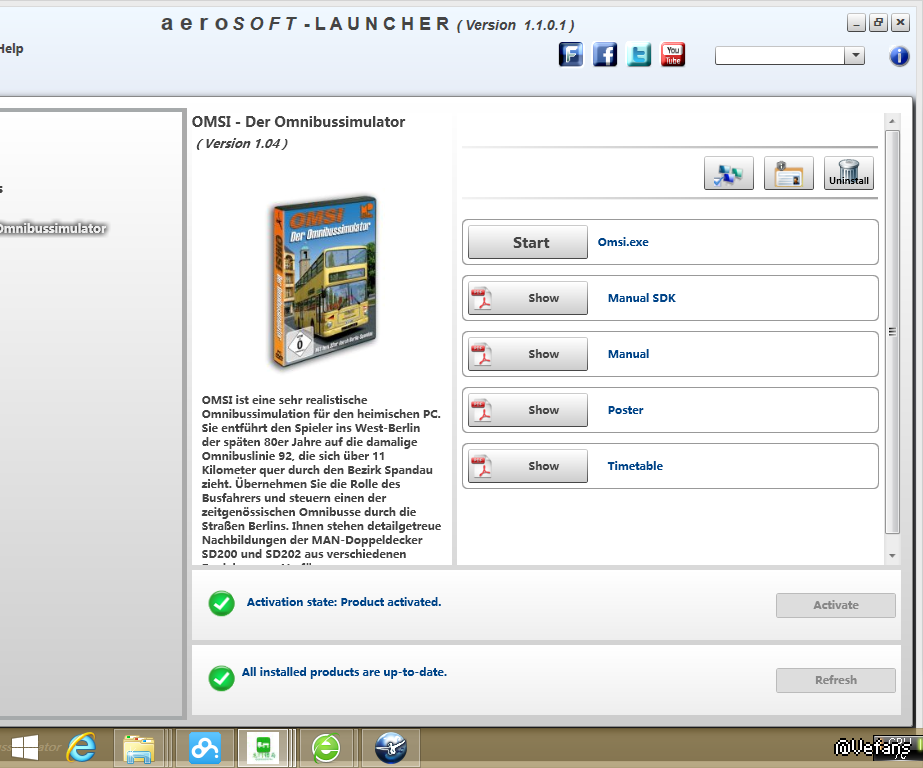Click the PDF icon beside Timetable
Screen dimensions: 923x768
(482, 466)
